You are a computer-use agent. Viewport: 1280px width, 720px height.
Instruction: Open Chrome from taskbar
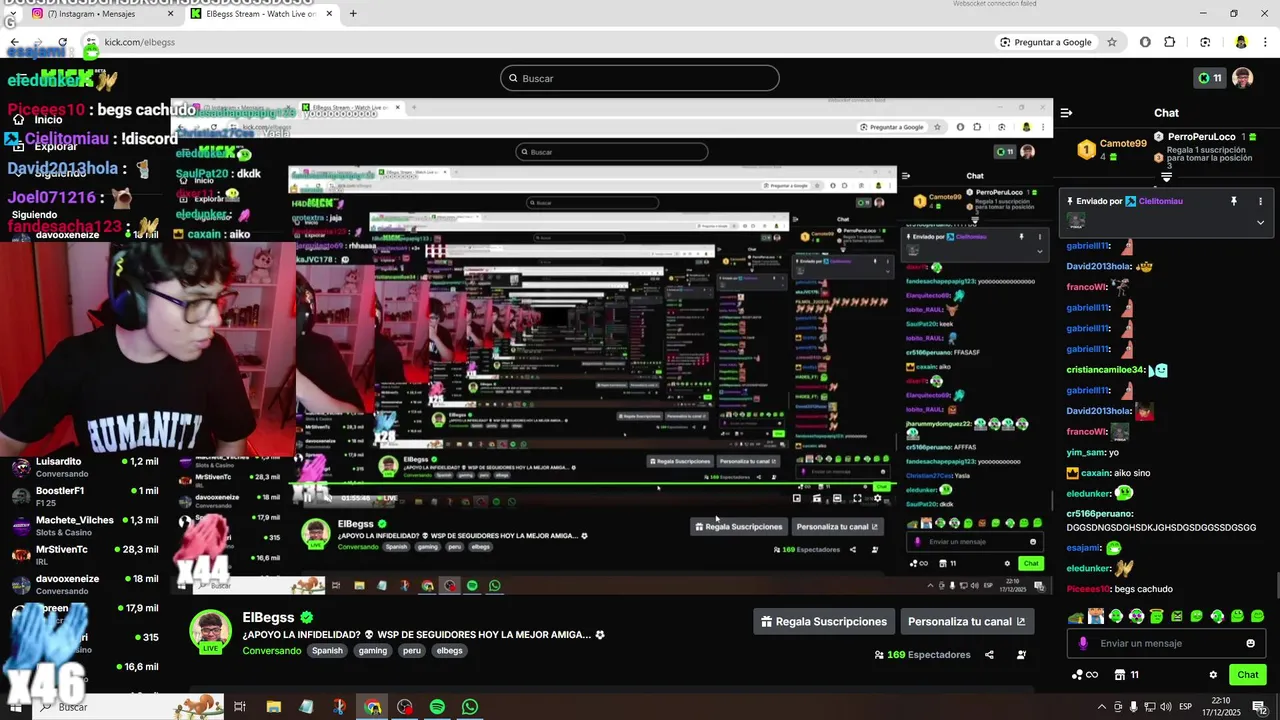(x=372, y=707)
